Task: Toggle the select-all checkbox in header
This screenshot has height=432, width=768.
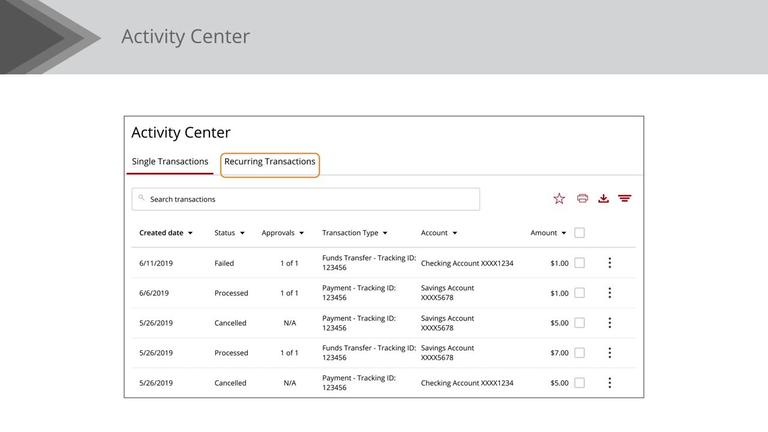Action: (580, 233)
